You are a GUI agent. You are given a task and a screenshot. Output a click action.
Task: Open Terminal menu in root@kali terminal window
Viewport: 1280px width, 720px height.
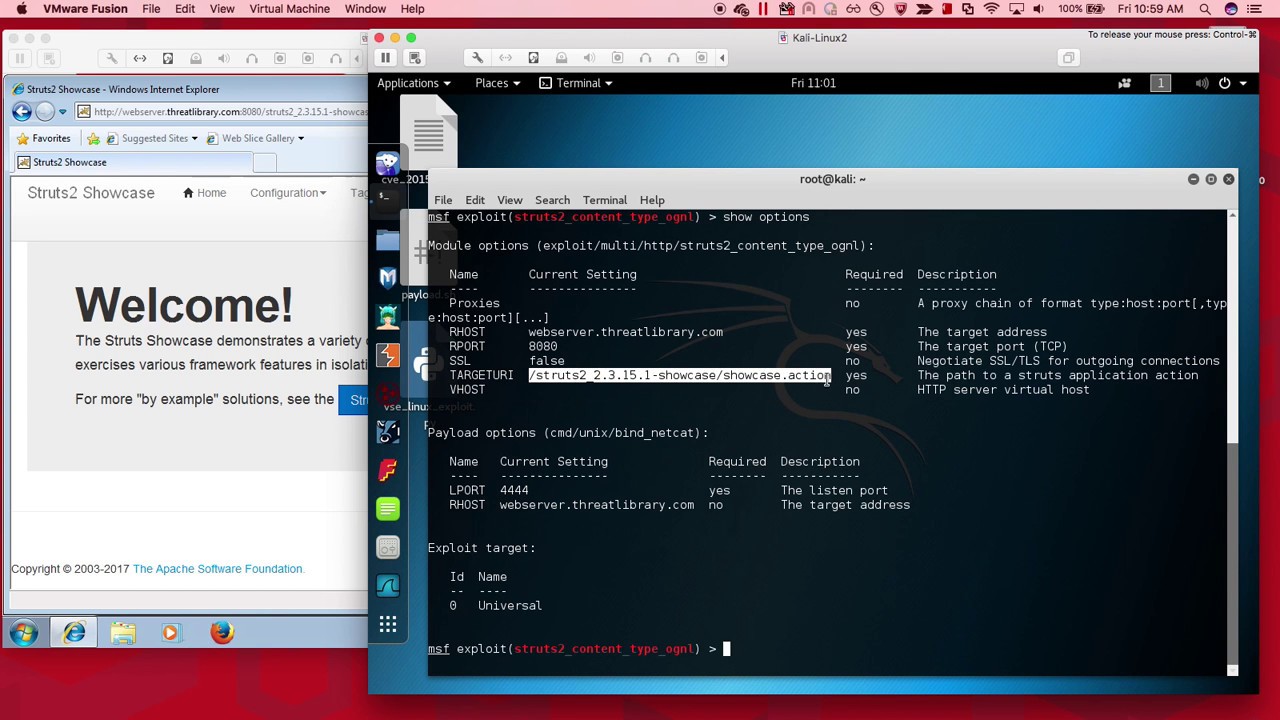pyautogui.click(x=605, y=200)
